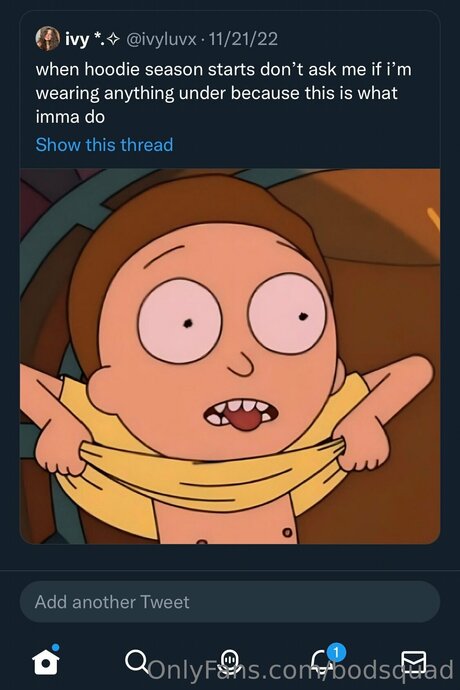Tap the Search magnifier icon

(x=137, y=661)
